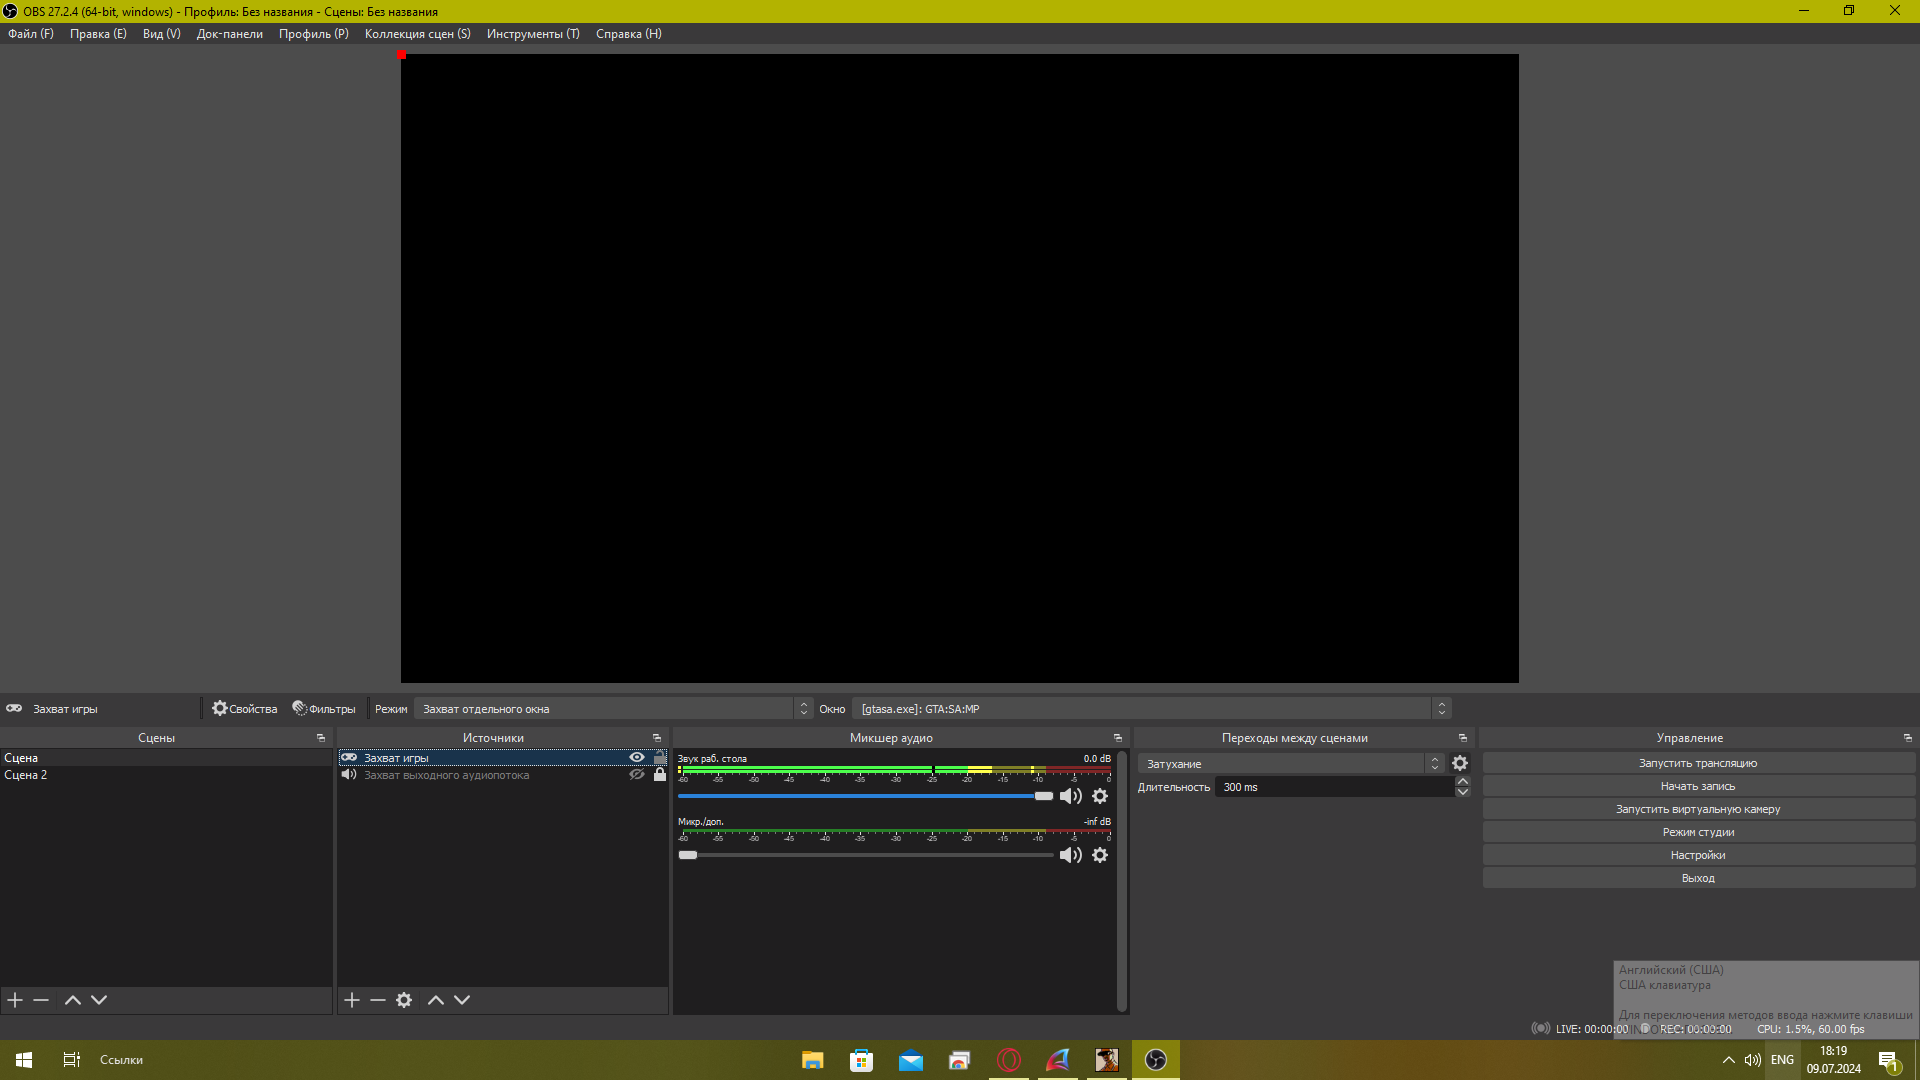1920x1080 pixels.
Task: Open Opera browser from taskbar
Action: pyautogui.click(x=1009, y=1060)
